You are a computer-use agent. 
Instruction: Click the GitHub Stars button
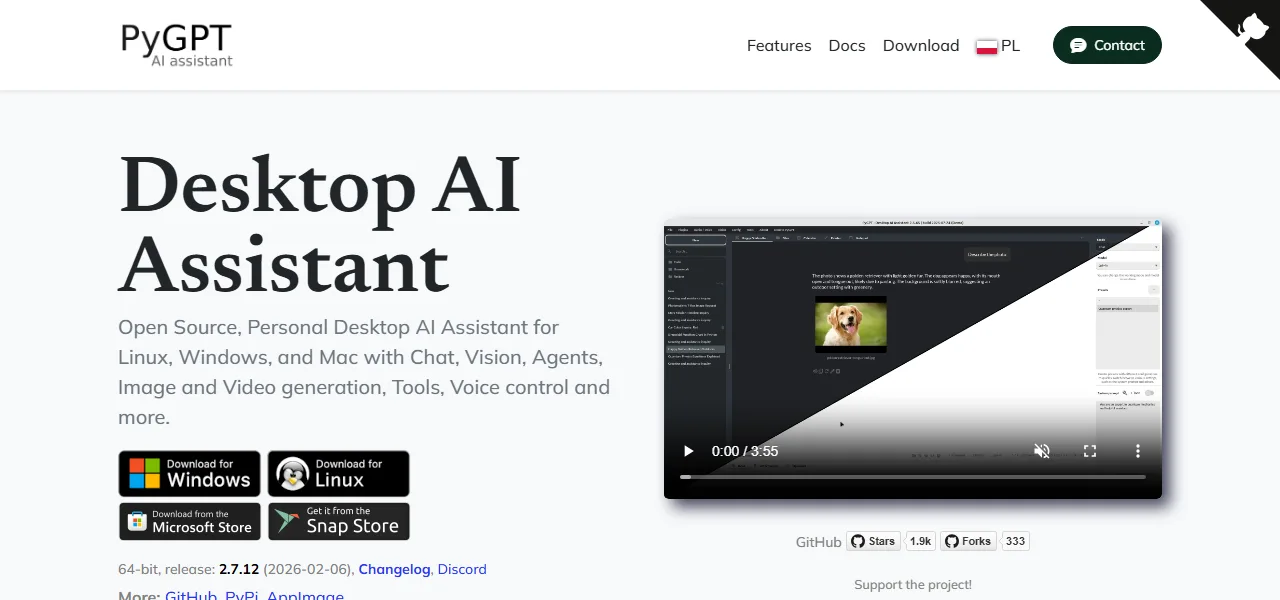873,541
